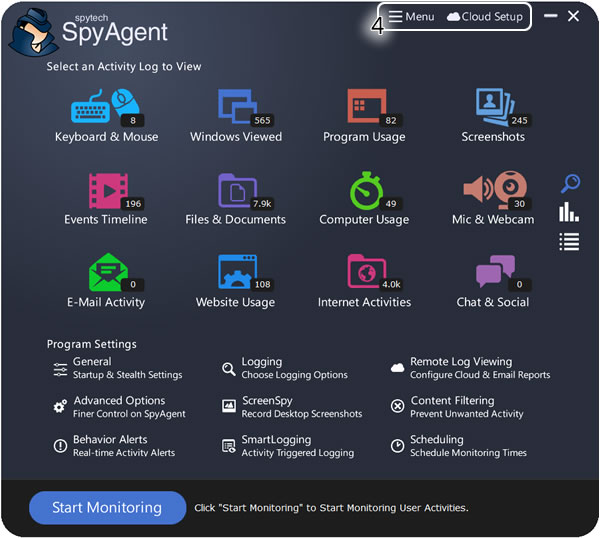Click the magnifier search icon on right sidebar
Image resolution: width=600 pixels, height=538 pixels.
click(x=570, y=184)
